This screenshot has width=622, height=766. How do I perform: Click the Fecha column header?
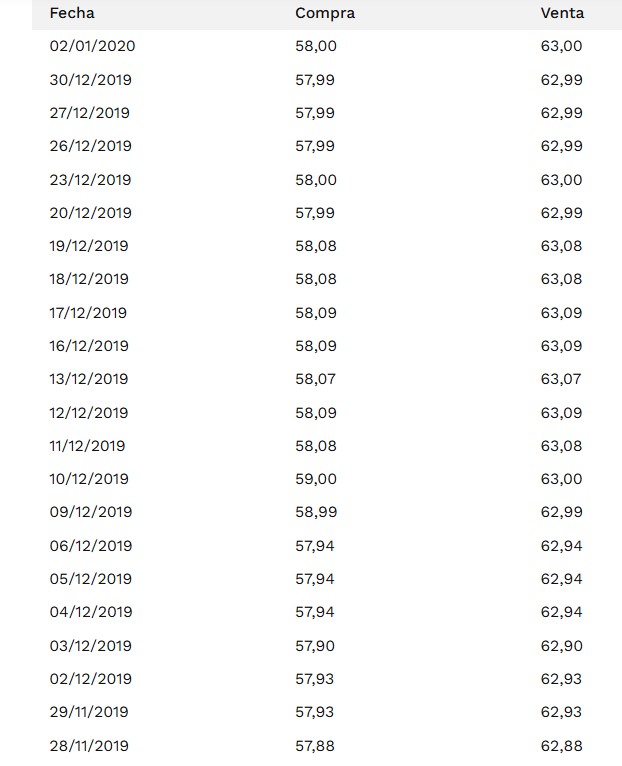coord(72,13)
